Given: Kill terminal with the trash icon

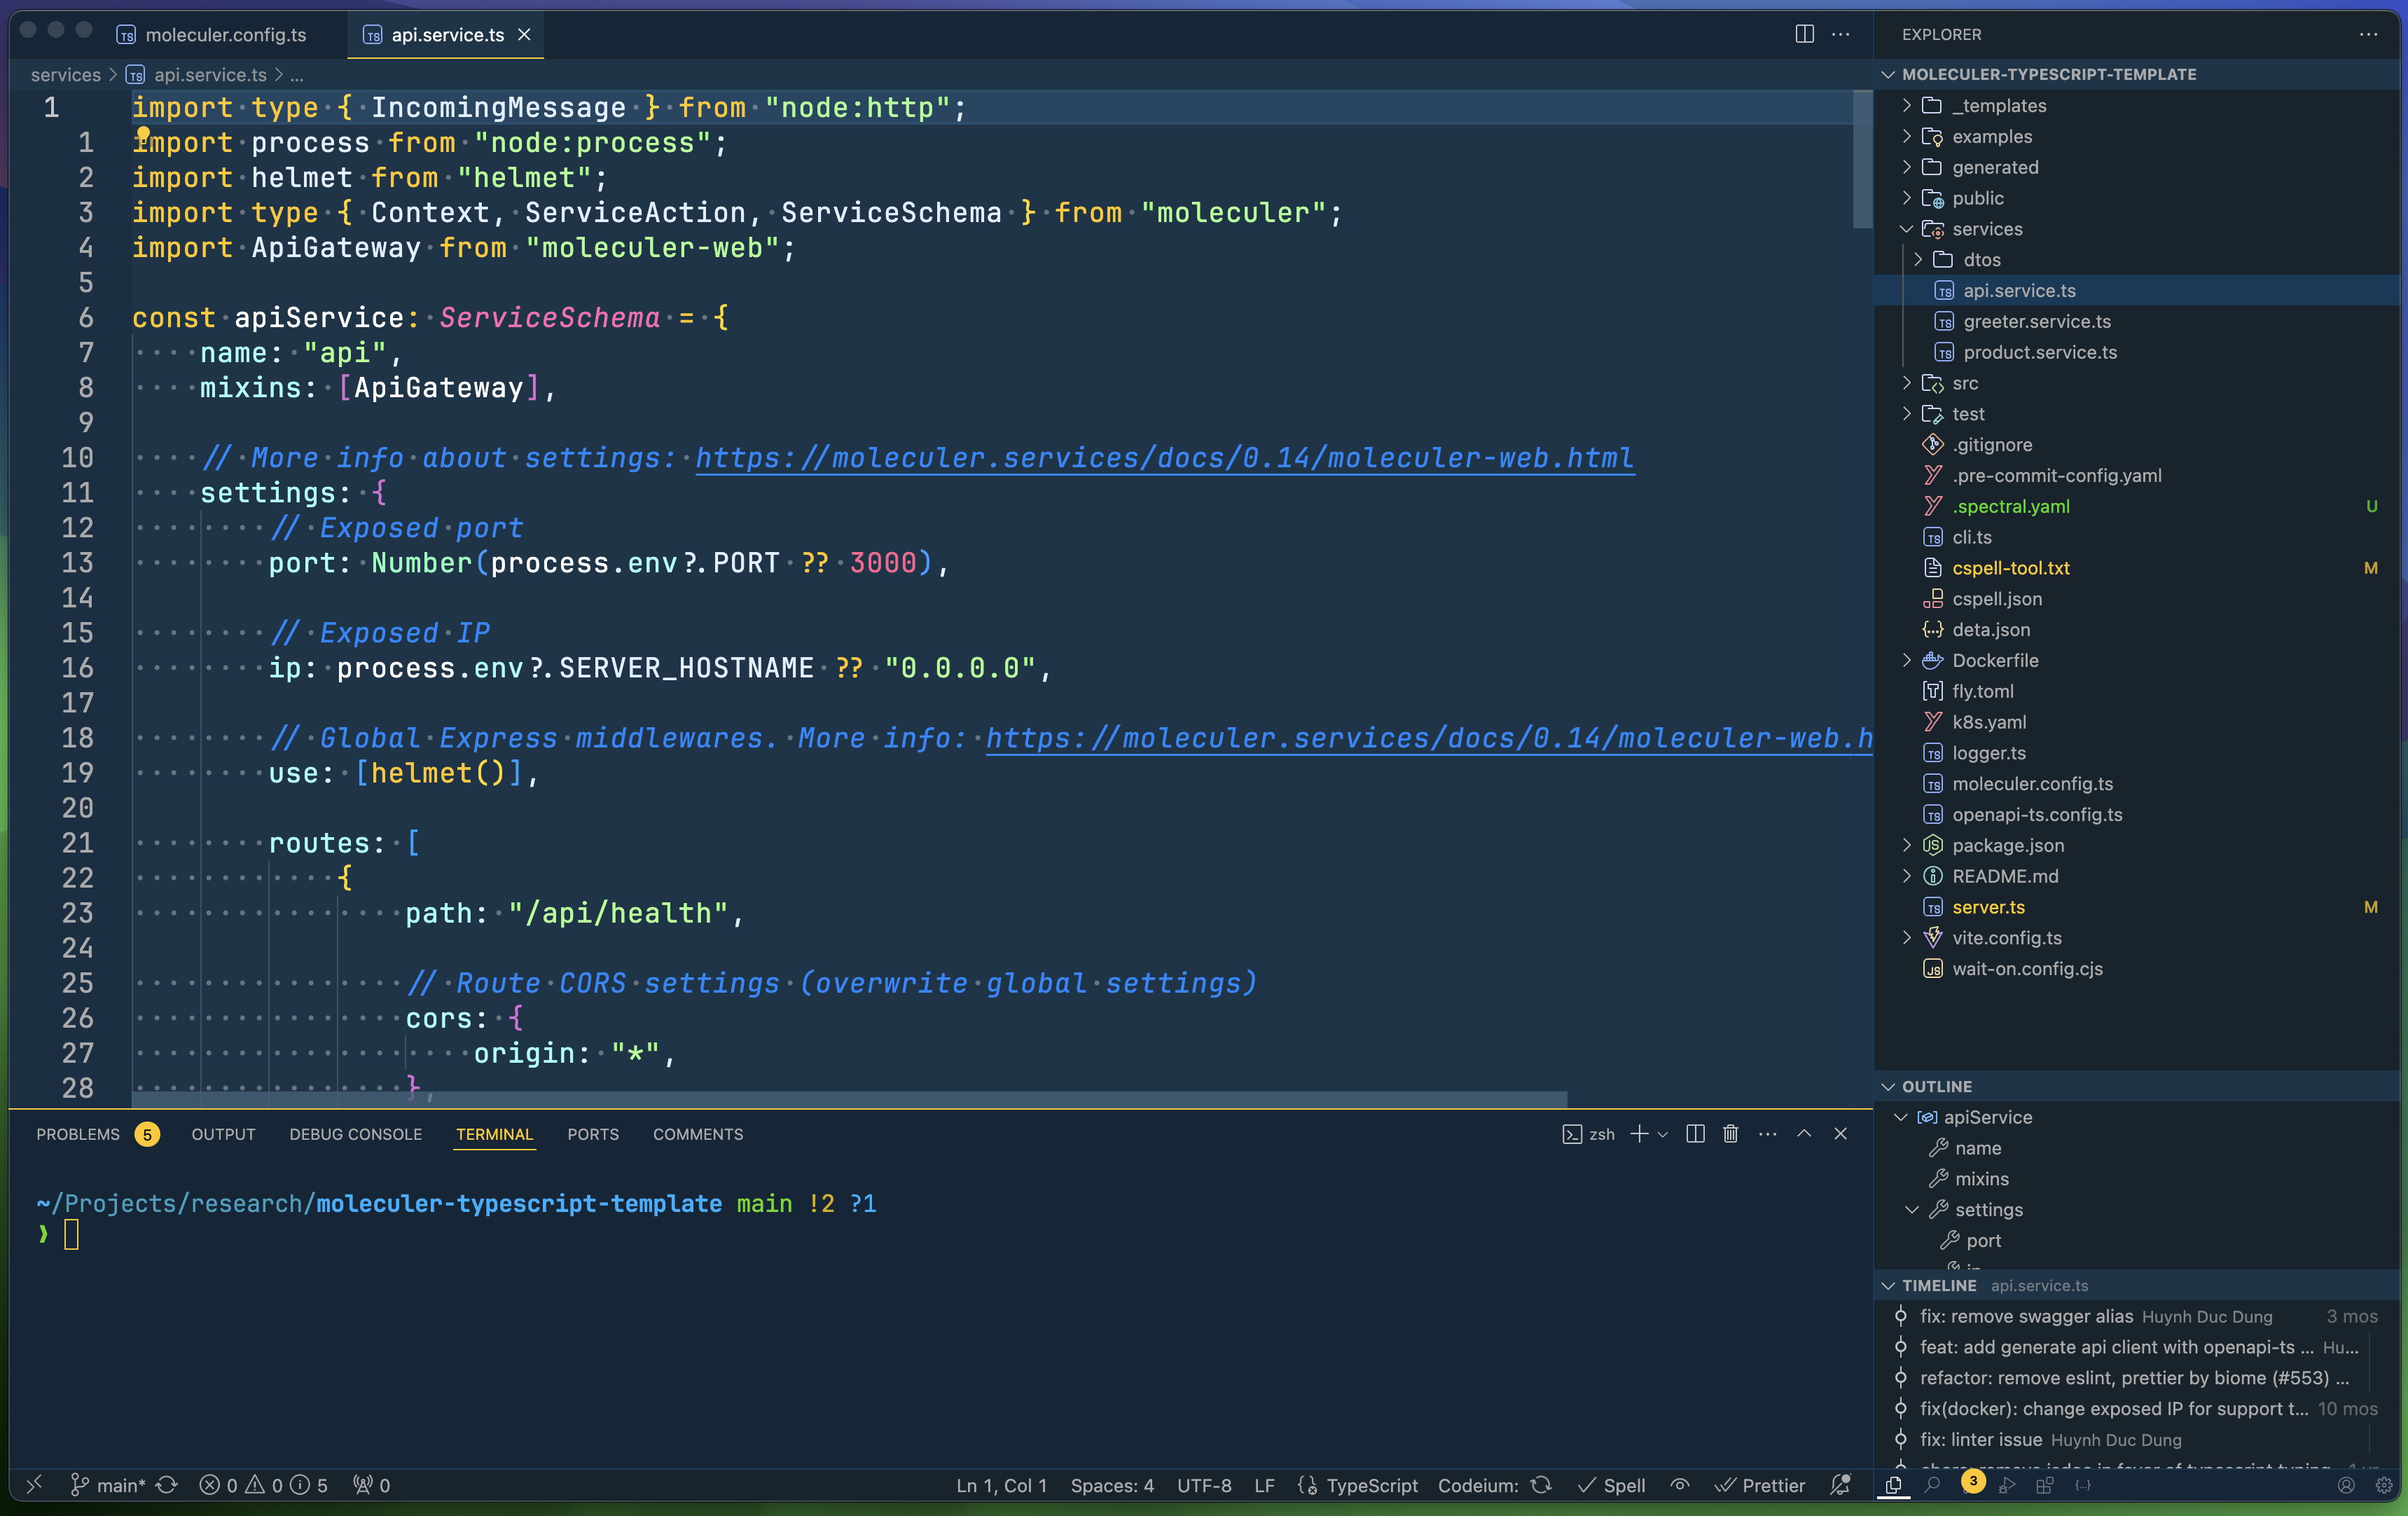Looking at the screenshot, I should click(1731, 1133).
